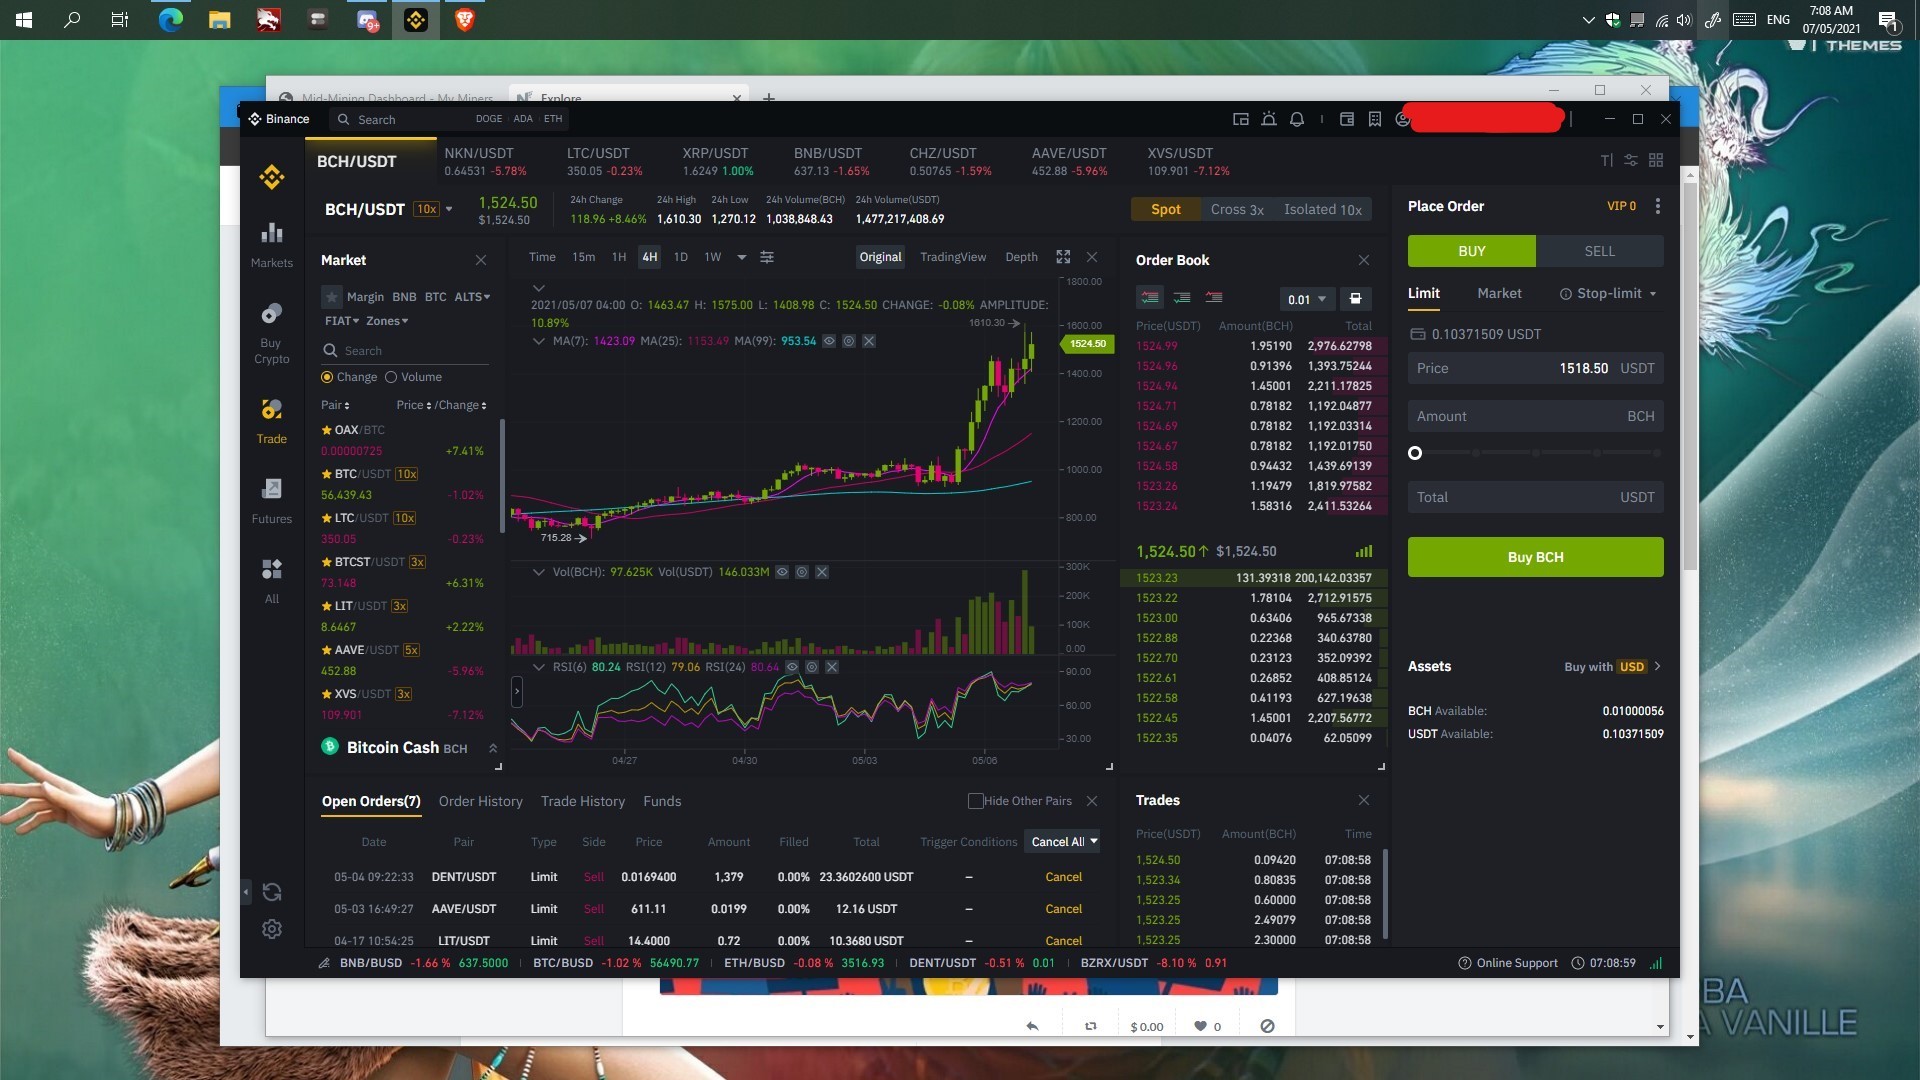This screenshot has height=1080, width=1920.
Task: Expand the chart to fullscreen
Action: (1063, 257)
